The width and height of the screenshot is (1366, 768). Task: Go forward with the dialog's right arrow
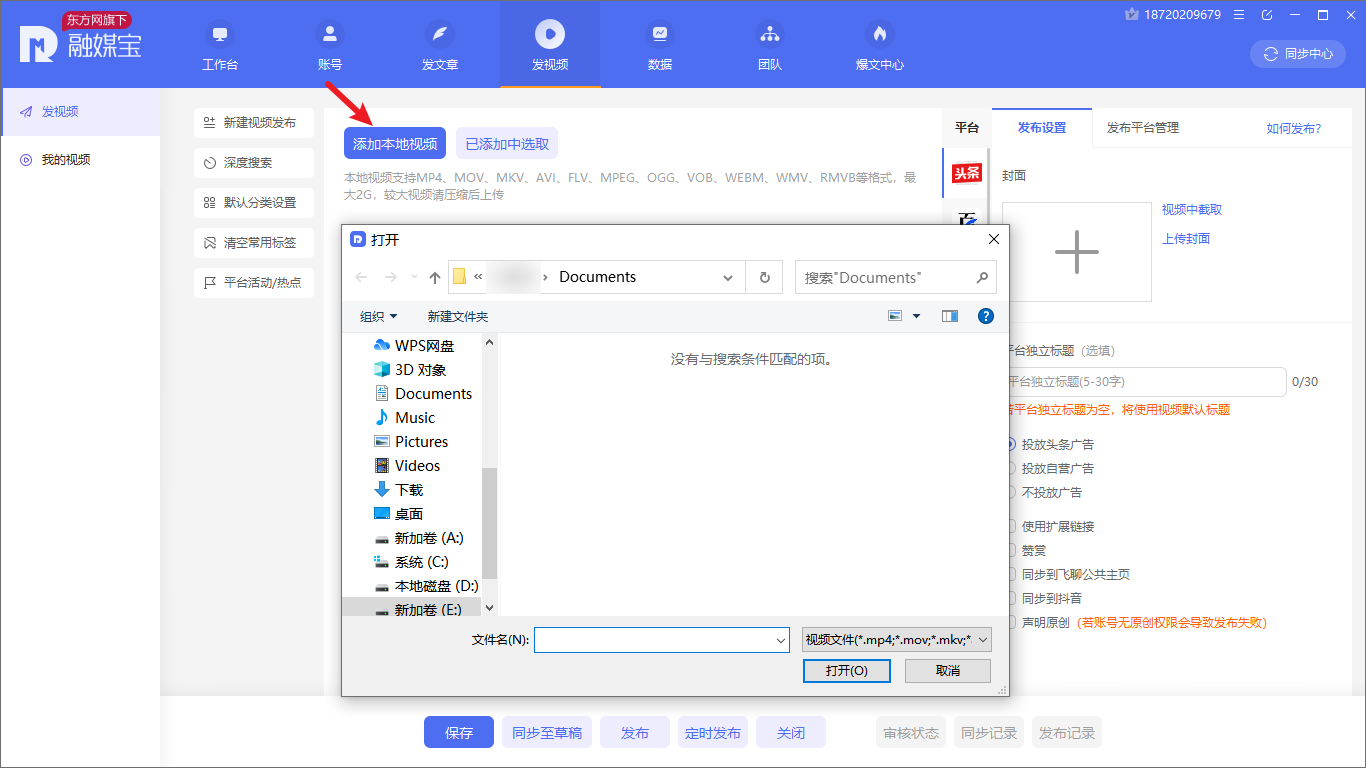tap(391, 277)
